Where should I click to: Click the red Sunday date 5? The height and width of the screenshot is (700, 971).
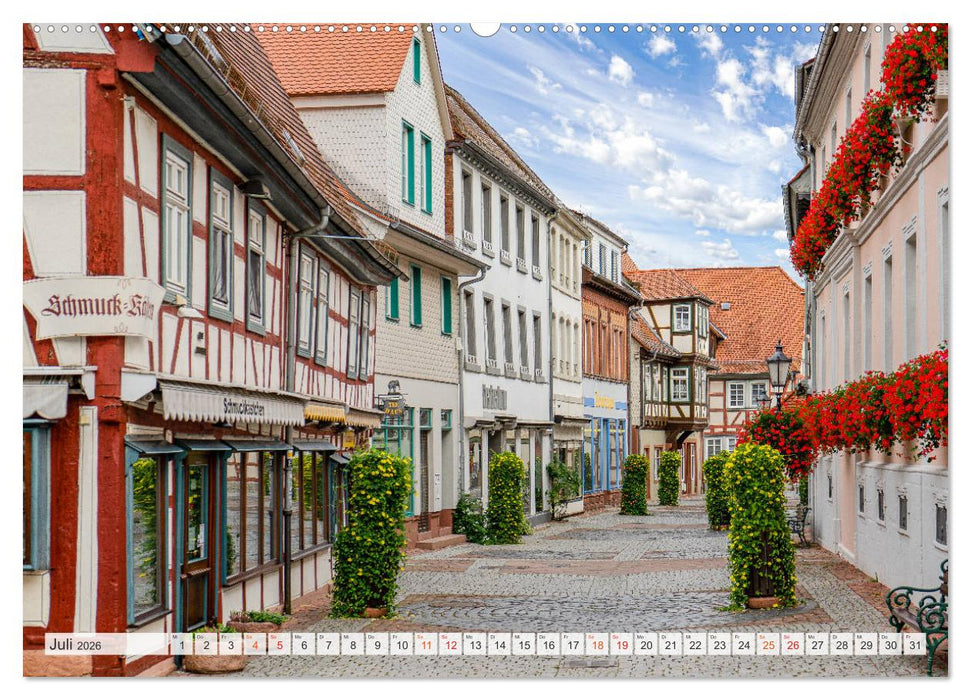point(278,645)
